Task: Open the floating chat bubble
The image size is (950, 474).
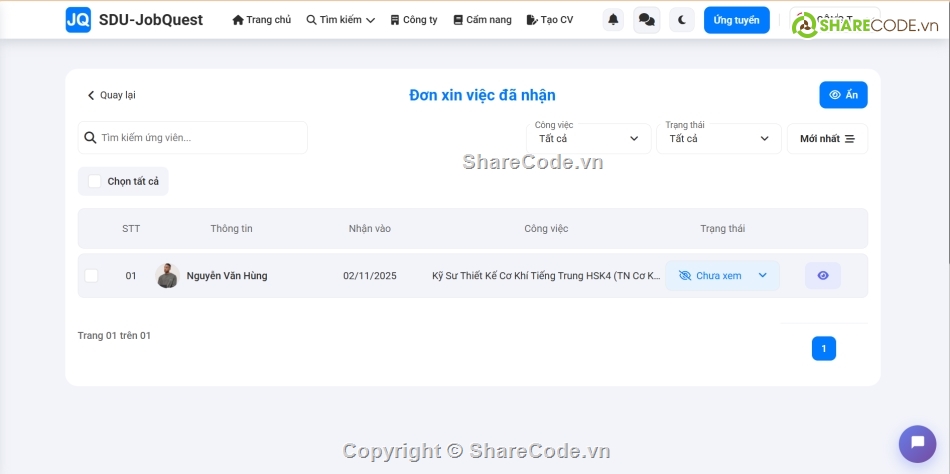Action: point(917,444)
